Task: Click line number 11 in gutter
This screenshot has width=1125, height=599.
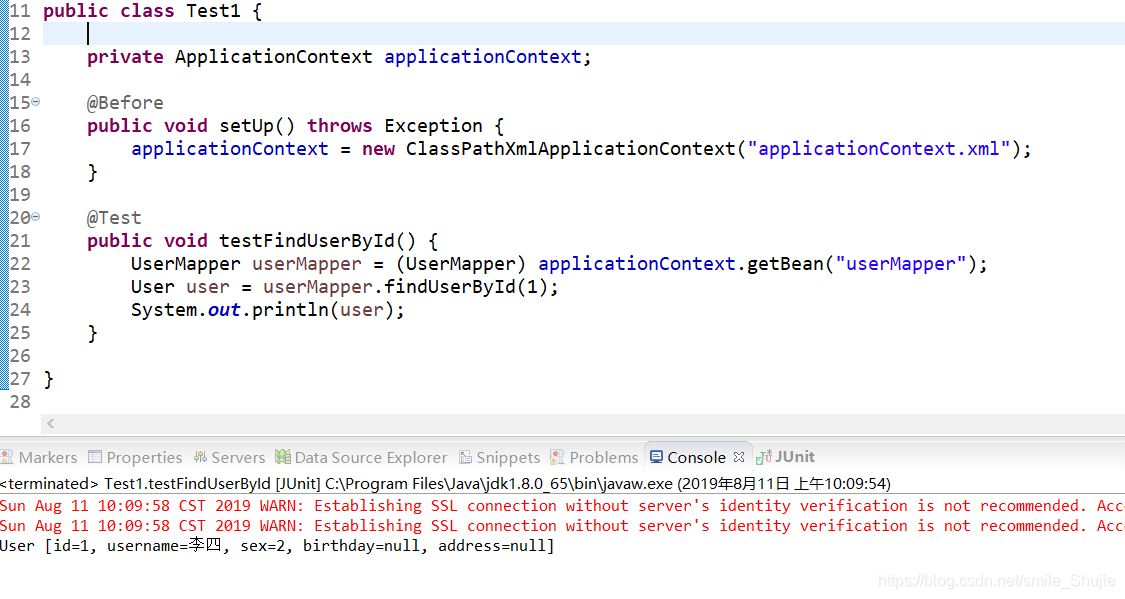Action: pos(20,11)
